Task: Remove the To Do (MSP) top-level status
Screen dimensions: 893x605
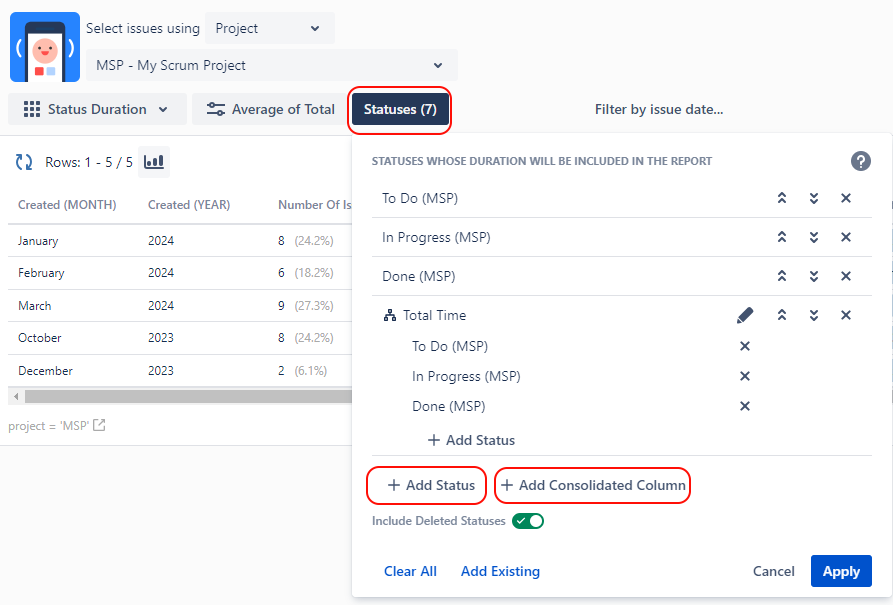Action: pyautogui.click(x=846, y=198)
